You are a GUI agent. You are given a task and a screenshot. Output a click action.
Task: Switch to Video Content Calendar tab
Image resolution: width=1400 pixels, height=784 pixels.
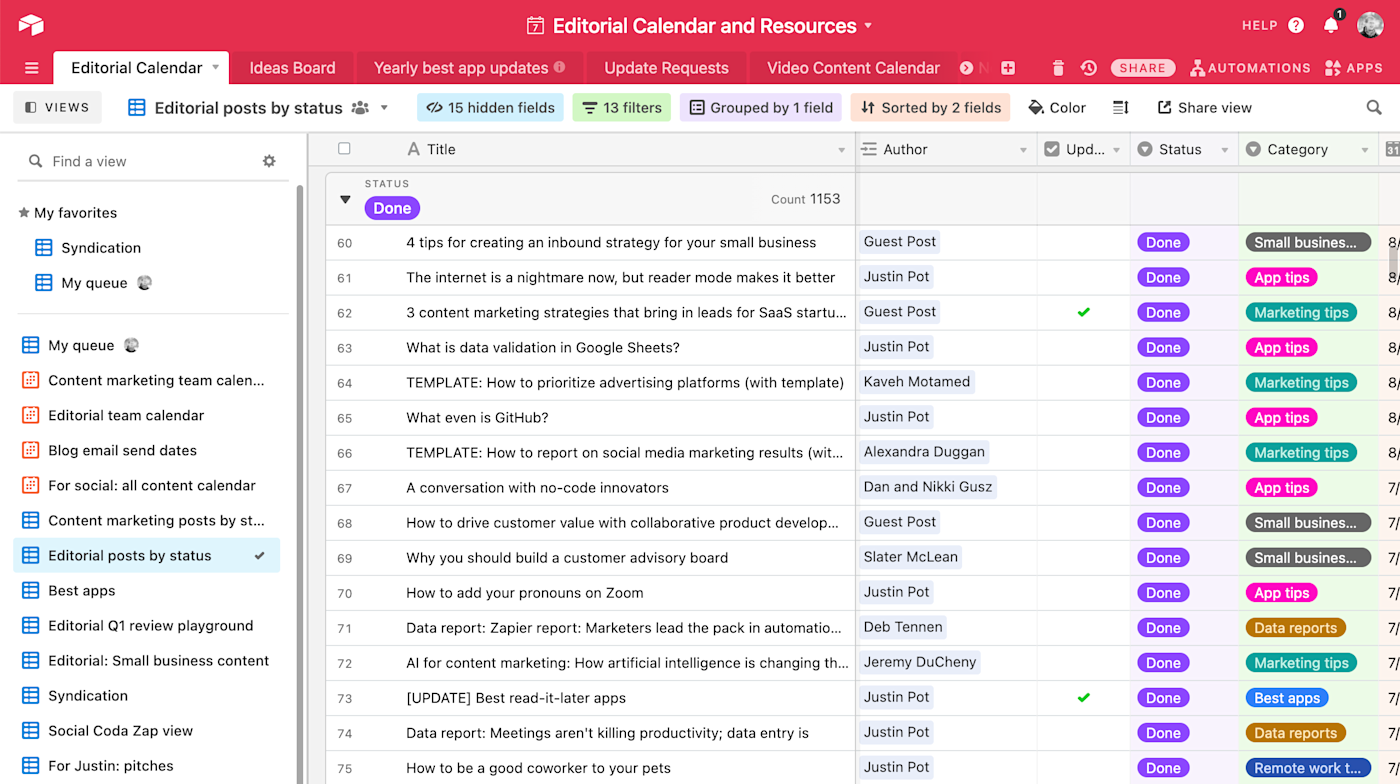pos(853,68)
